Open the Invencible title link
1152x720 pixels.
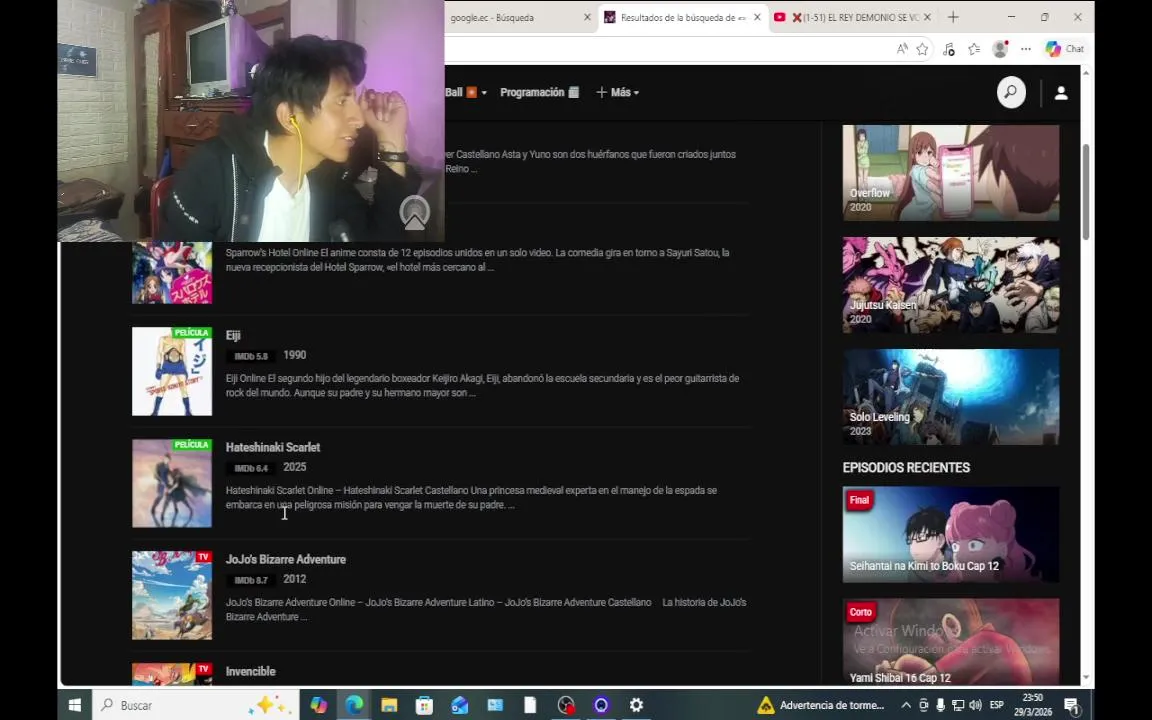tap(251, 672)
